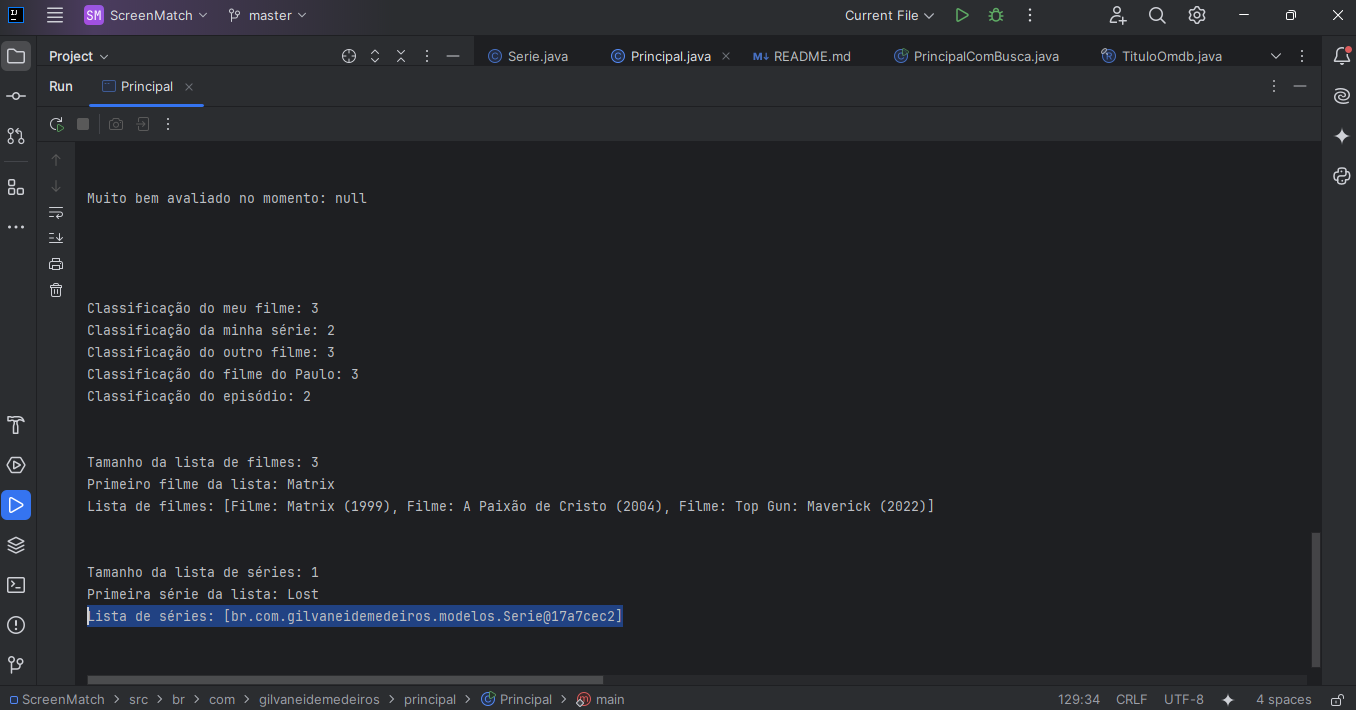Print console output
The image size is (1356, 710).
56,264
